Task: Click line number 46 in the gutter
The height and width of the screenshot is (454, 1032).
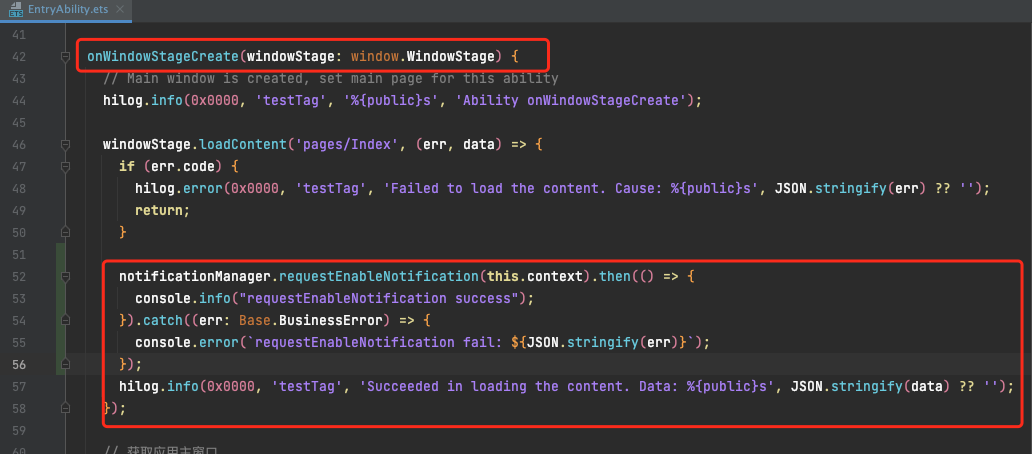Action: point(18,145)
